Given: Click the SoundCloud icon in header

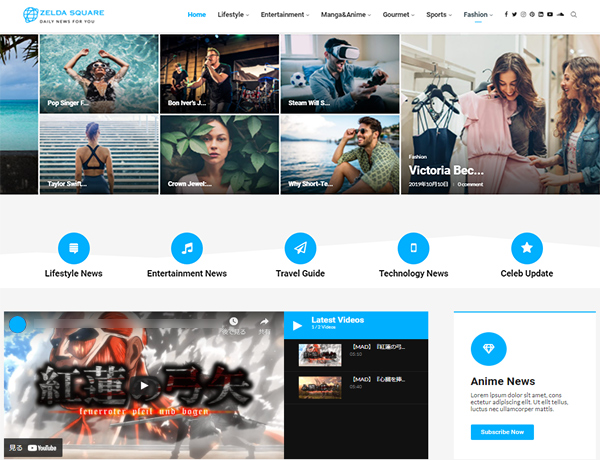Looking at the screenshot, I should (x=561, y=15).
